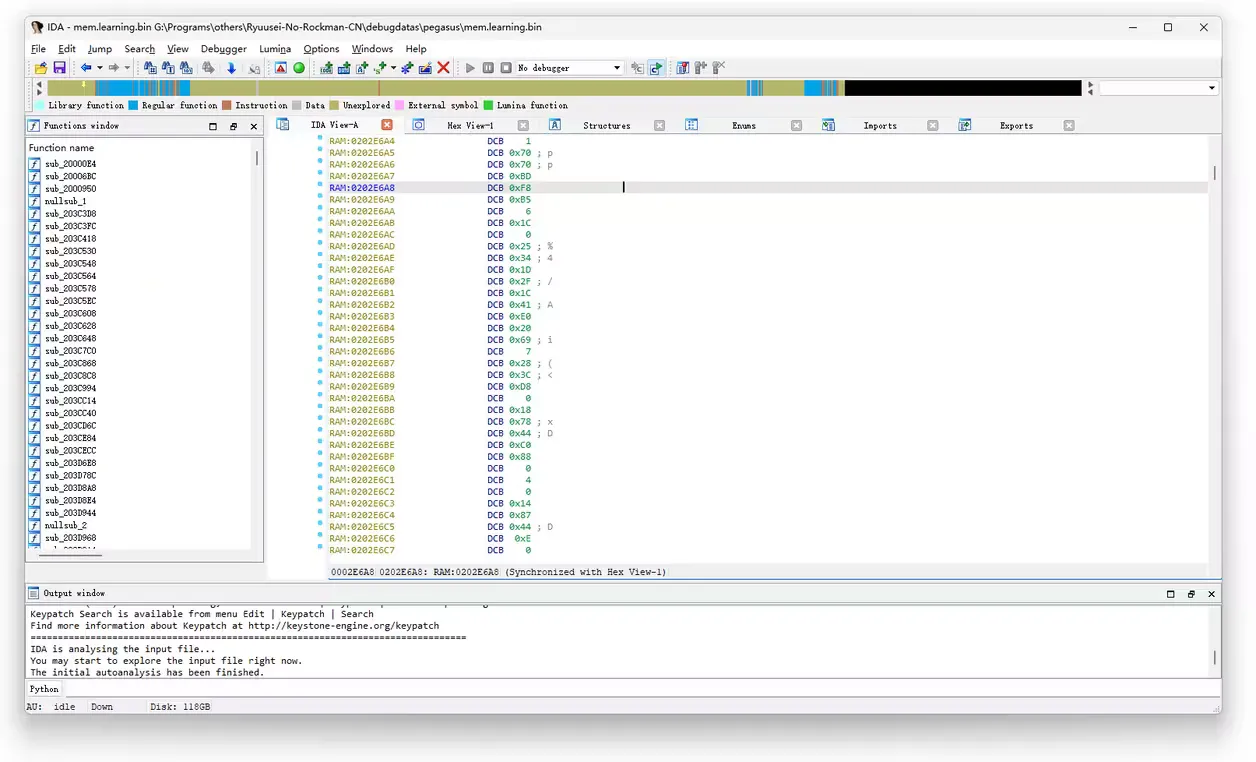Open the dropdown right of navigation band
This screenshot has width=1256, height=762.
pos(1212,88)
